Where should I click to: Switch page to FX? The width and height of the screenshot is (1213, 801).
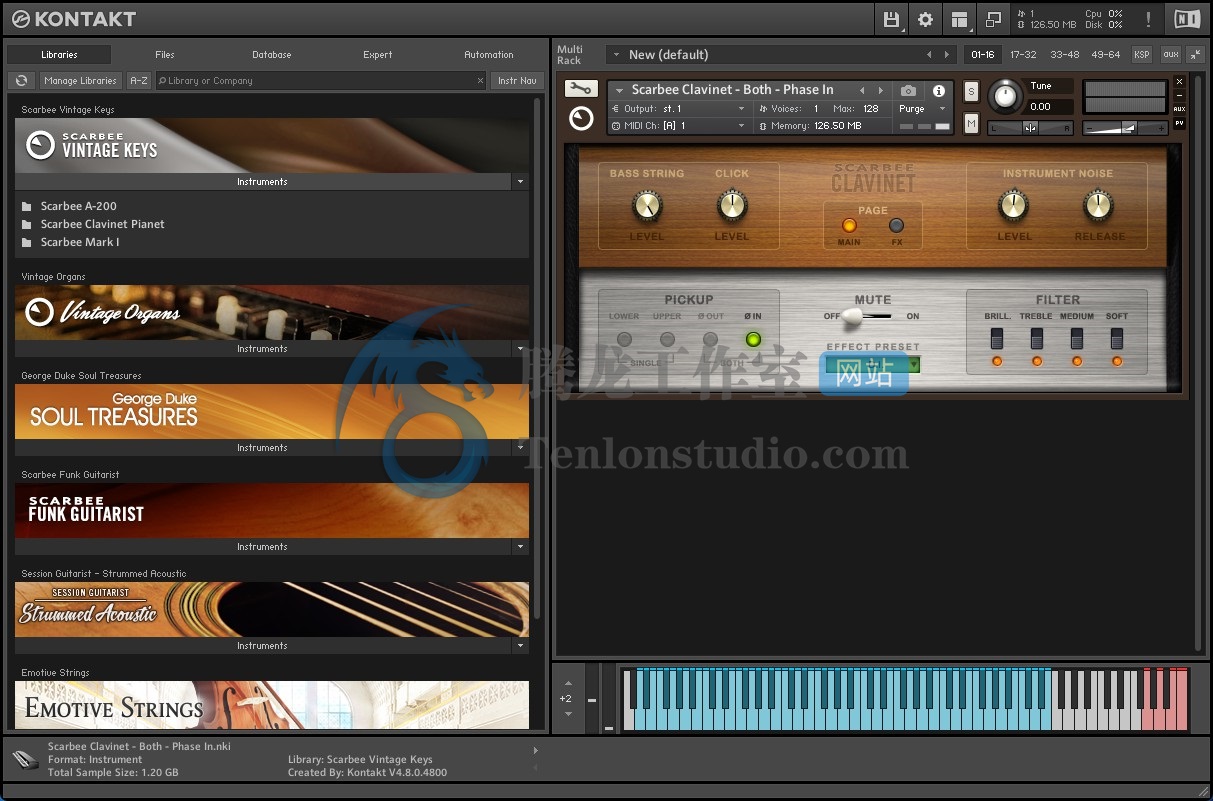[896, 226]
